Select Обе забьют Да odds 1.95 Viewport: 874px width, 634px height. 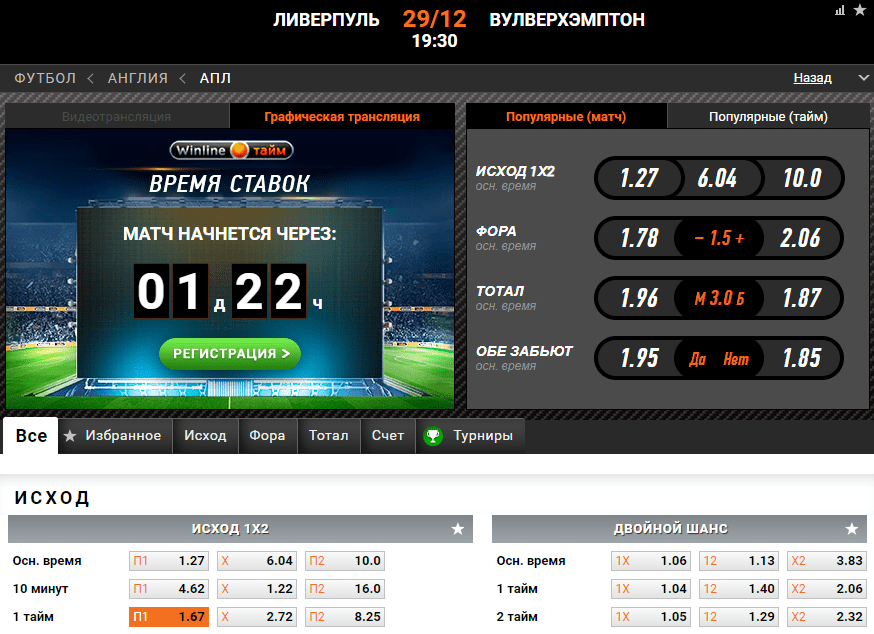(639, 358)
